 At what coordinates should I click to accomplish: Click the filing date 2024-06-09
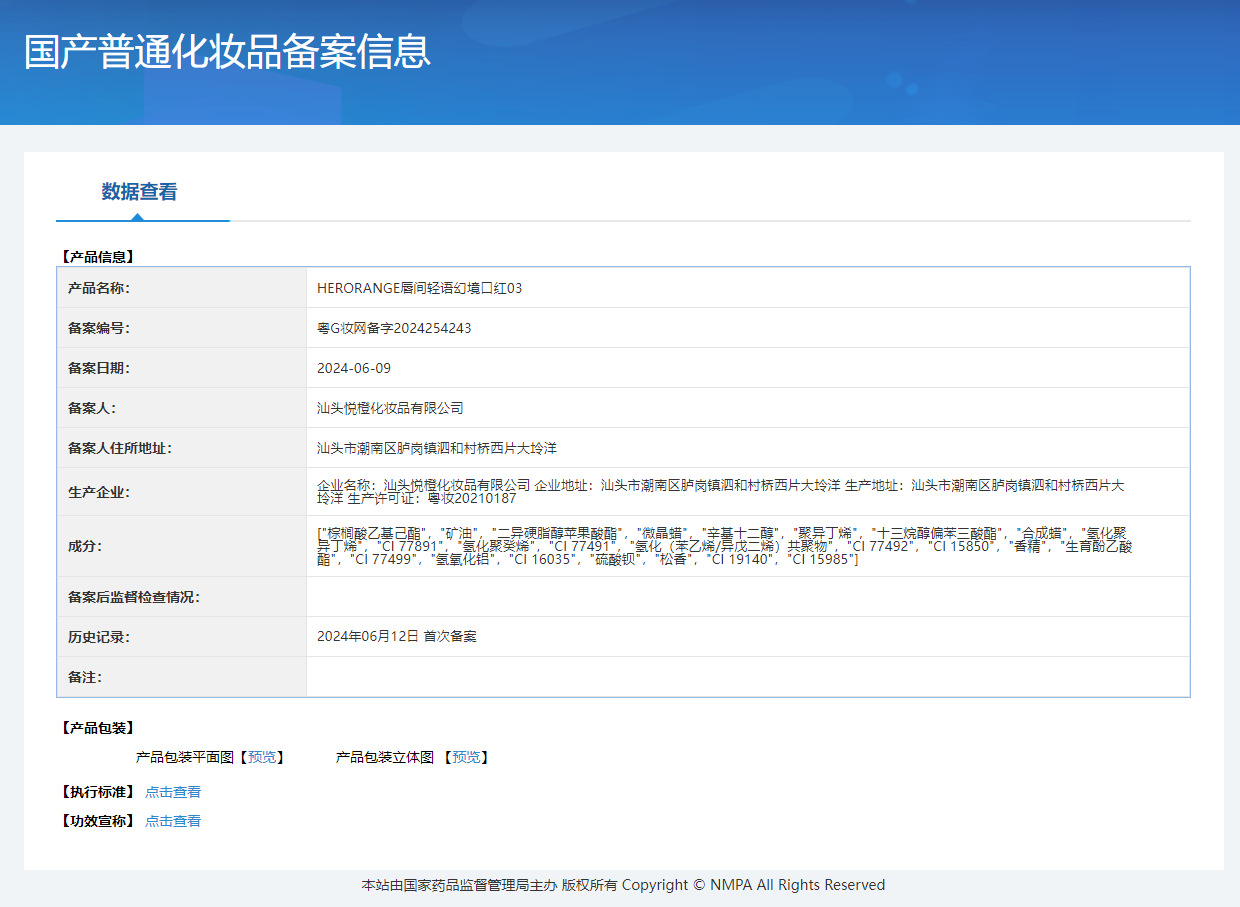pos(354,368)
